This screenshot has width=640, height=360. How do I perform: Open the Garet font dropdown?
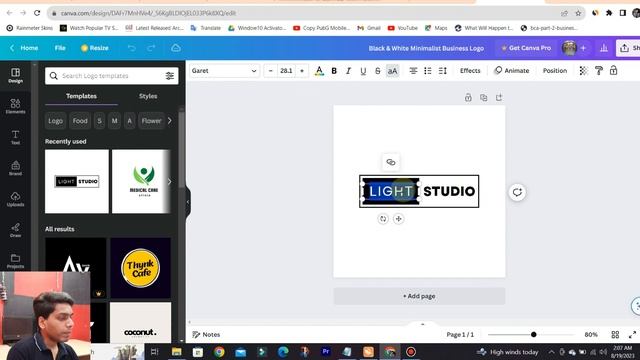(224, 71)
